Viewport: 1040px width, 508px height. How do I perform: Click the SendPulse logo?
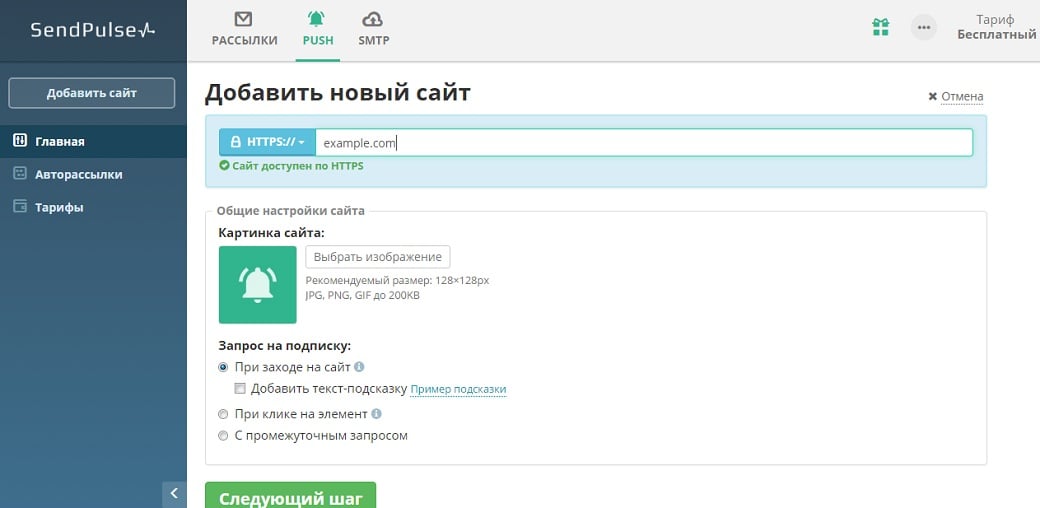(92, 30)
